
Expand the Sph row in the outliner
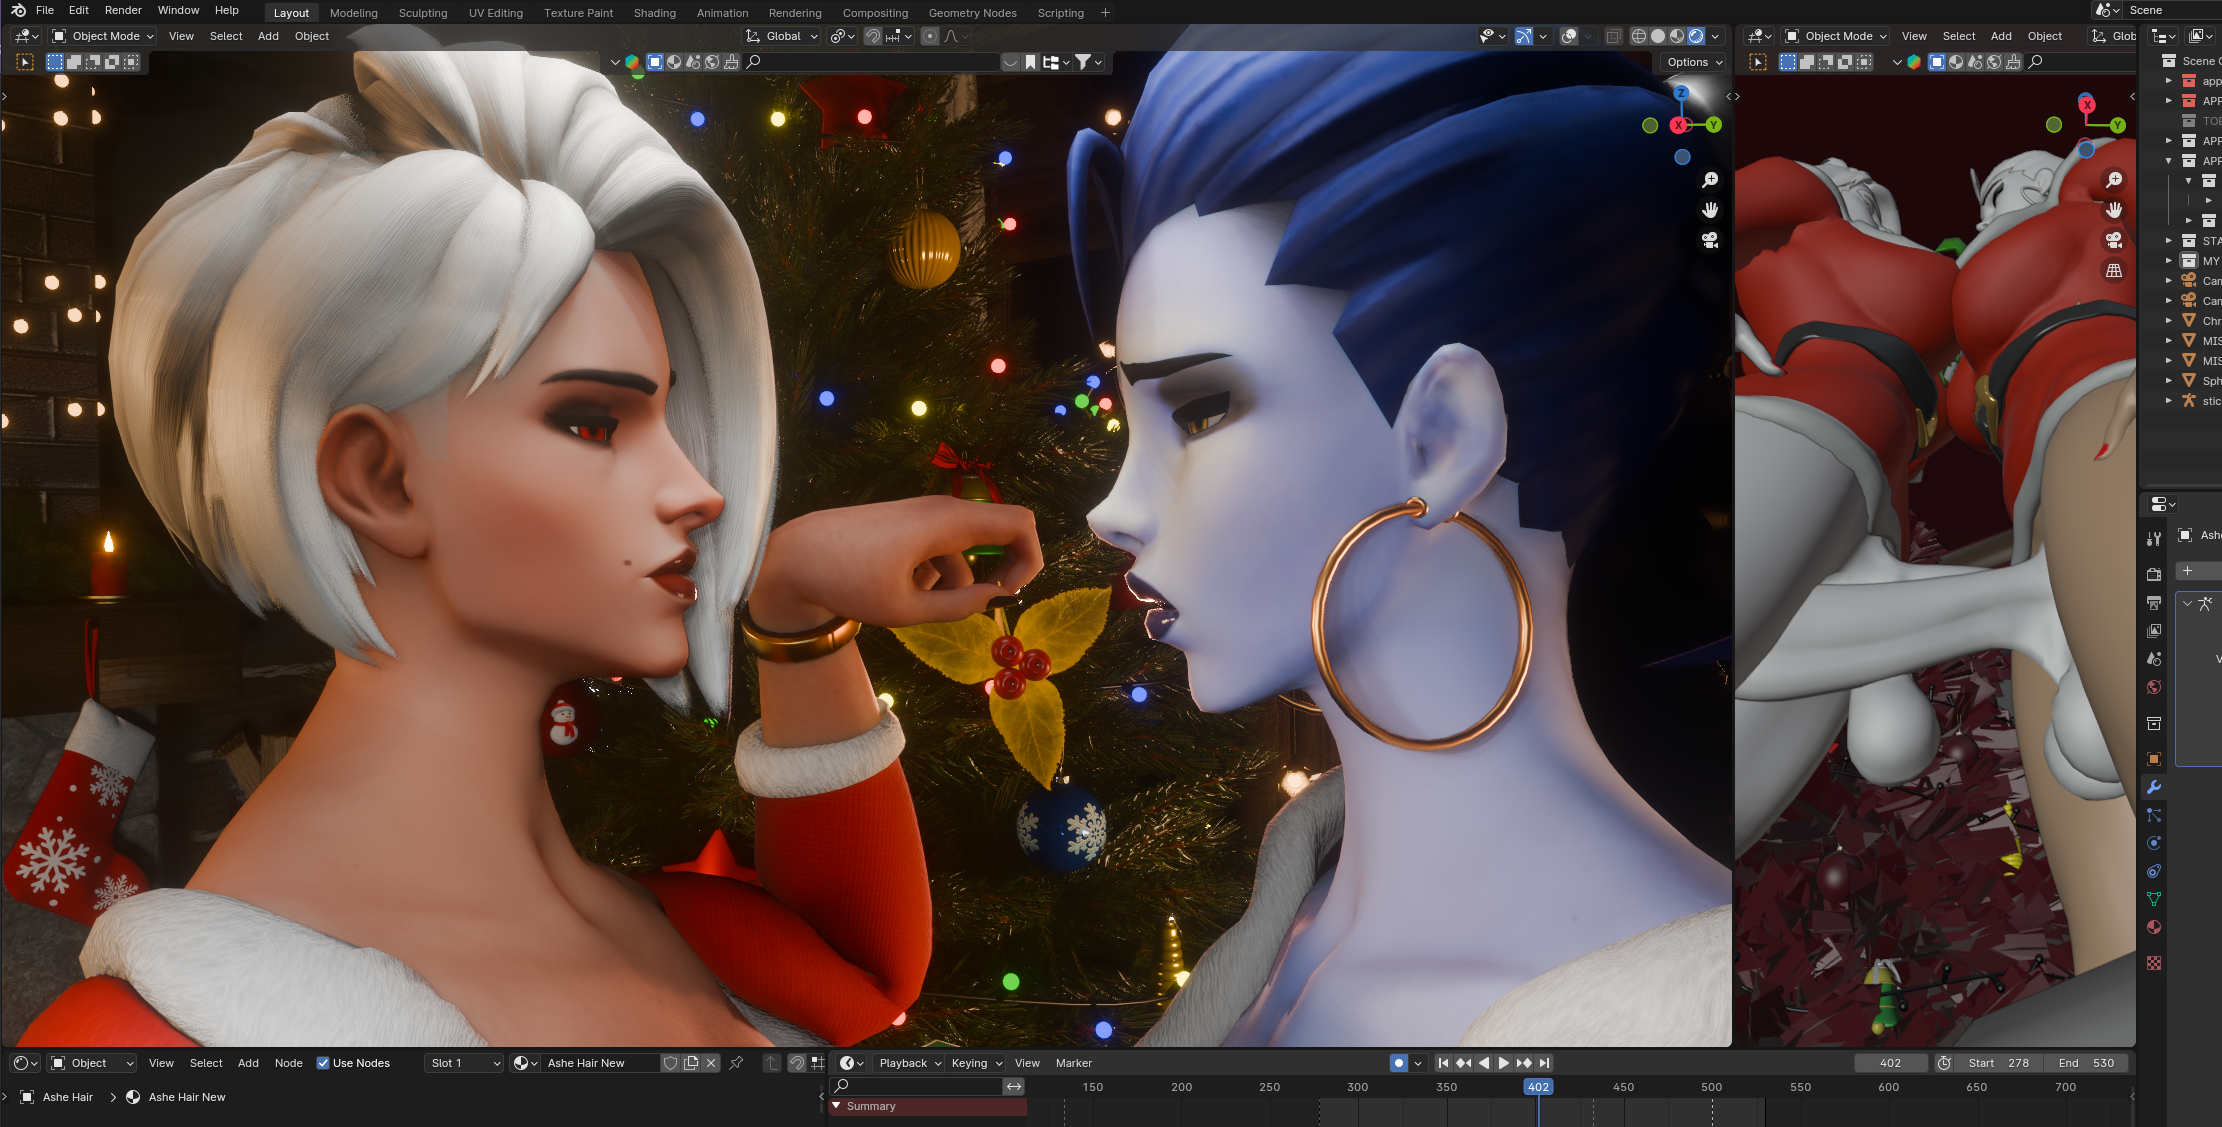click(2169, 381)
